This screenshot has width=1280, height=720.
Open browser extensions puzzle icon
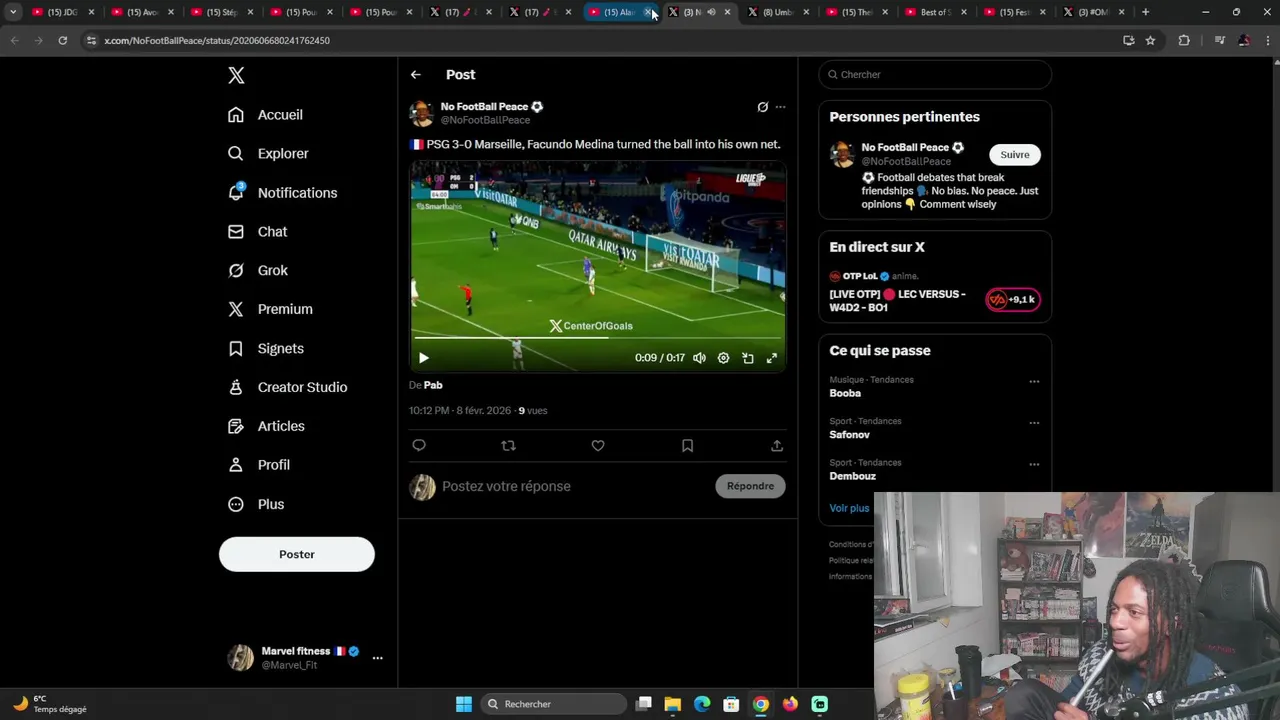click(x=1184, y=40)
